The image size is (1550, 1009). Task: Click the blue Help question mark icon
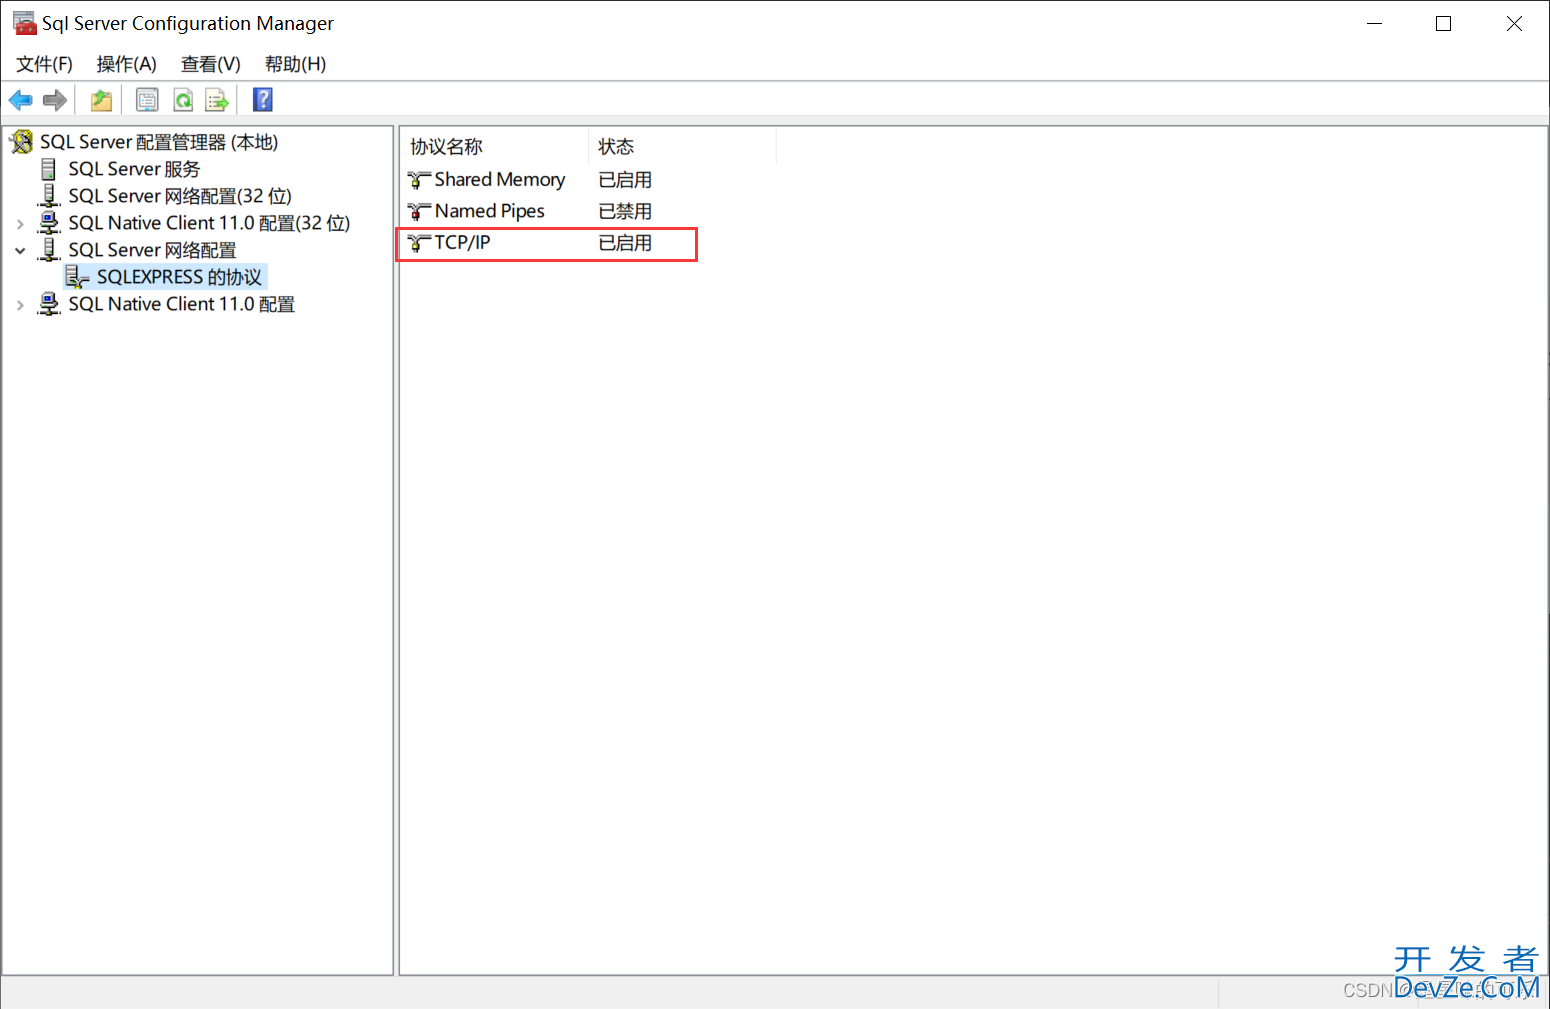[263, 100]
